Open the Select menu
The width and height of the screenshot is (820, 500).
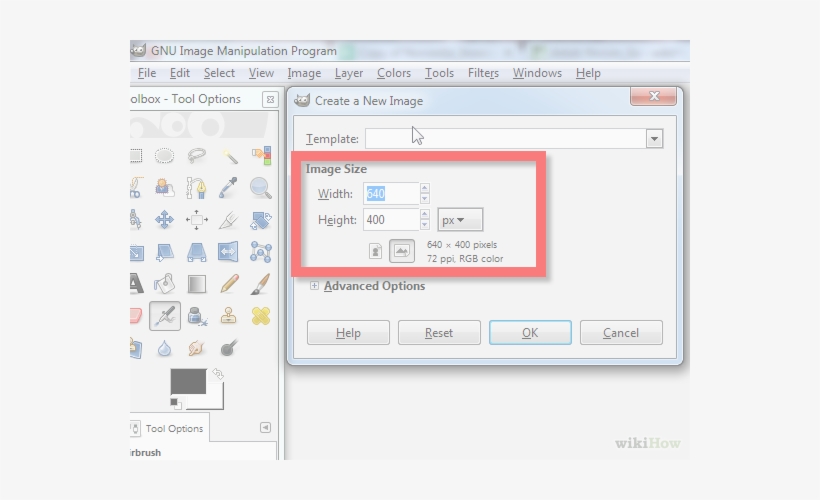(219, 73)
